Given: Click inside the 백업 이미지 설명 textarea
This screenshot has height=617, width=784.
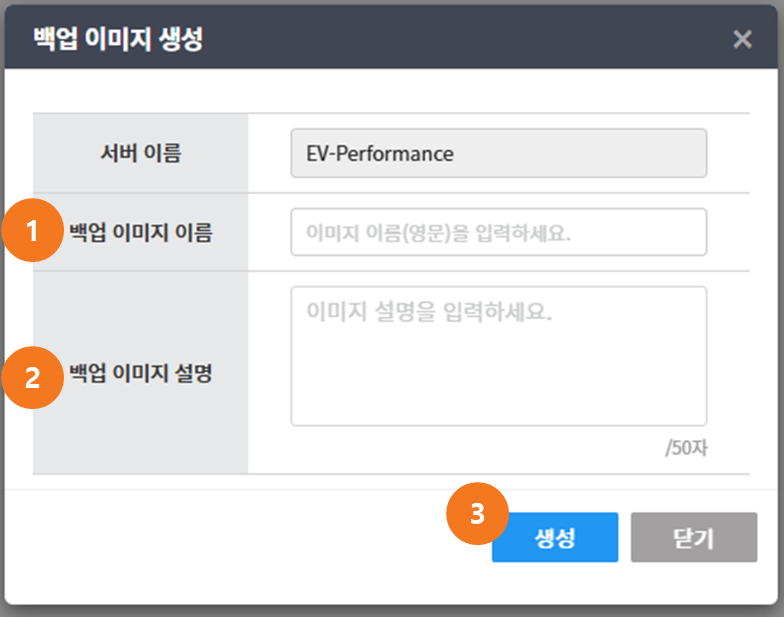Looking at the screenshot, I should [498, 370].
